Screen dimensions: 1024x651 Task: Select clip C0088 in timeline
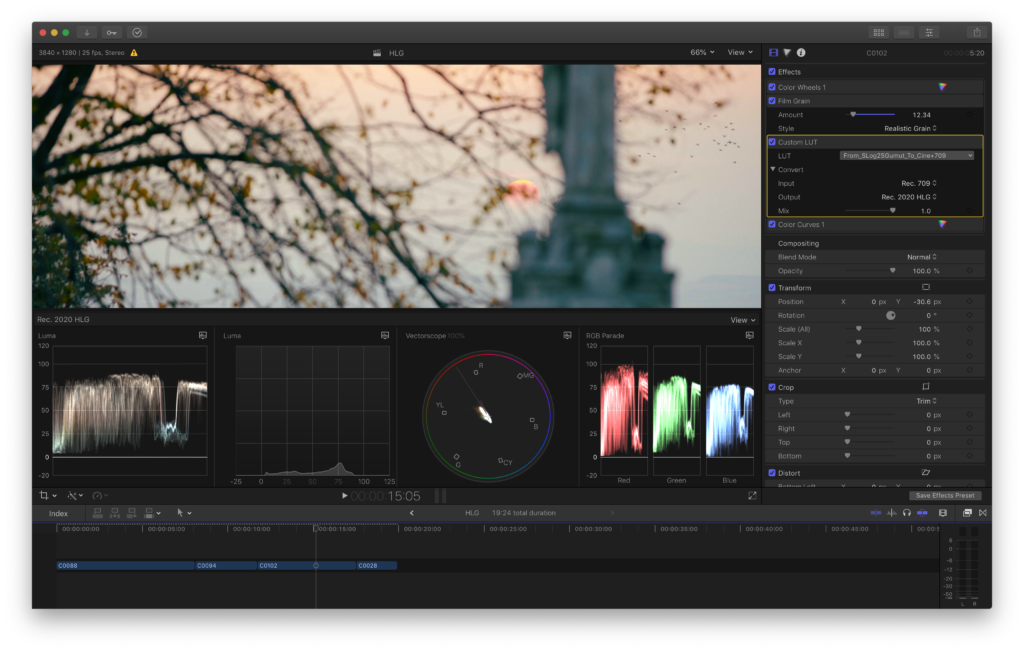pos(125,565)
